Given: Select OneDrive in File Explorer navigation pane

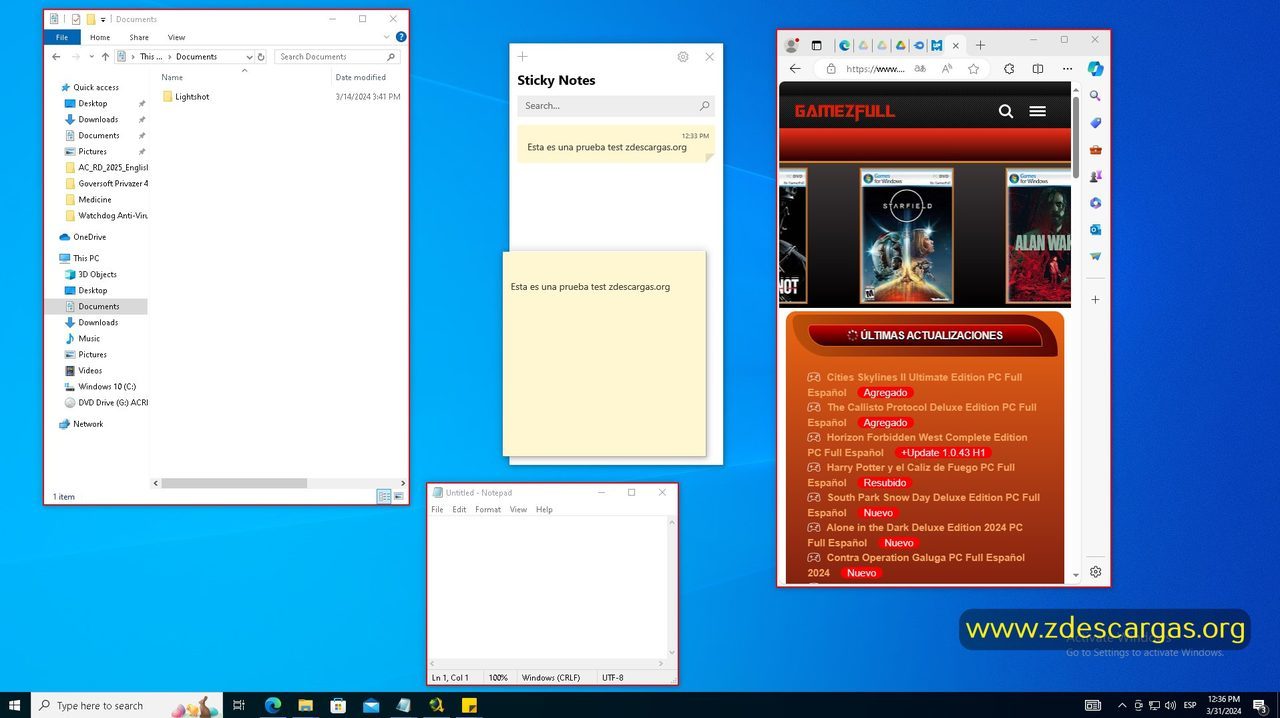Looking at the screenshot, I should [89, 237].
